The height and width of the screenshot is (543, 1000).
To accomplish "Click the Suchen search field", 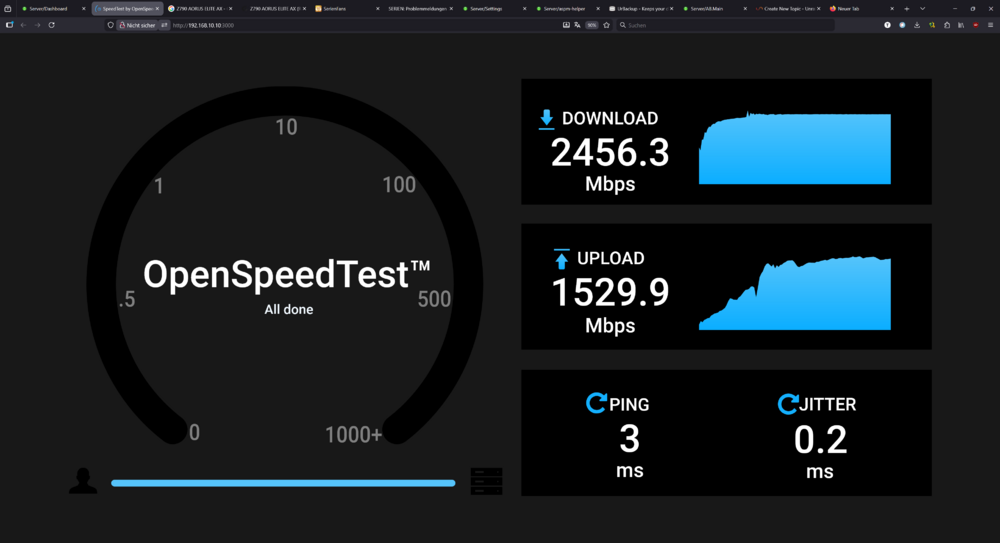I will (727, 25).
